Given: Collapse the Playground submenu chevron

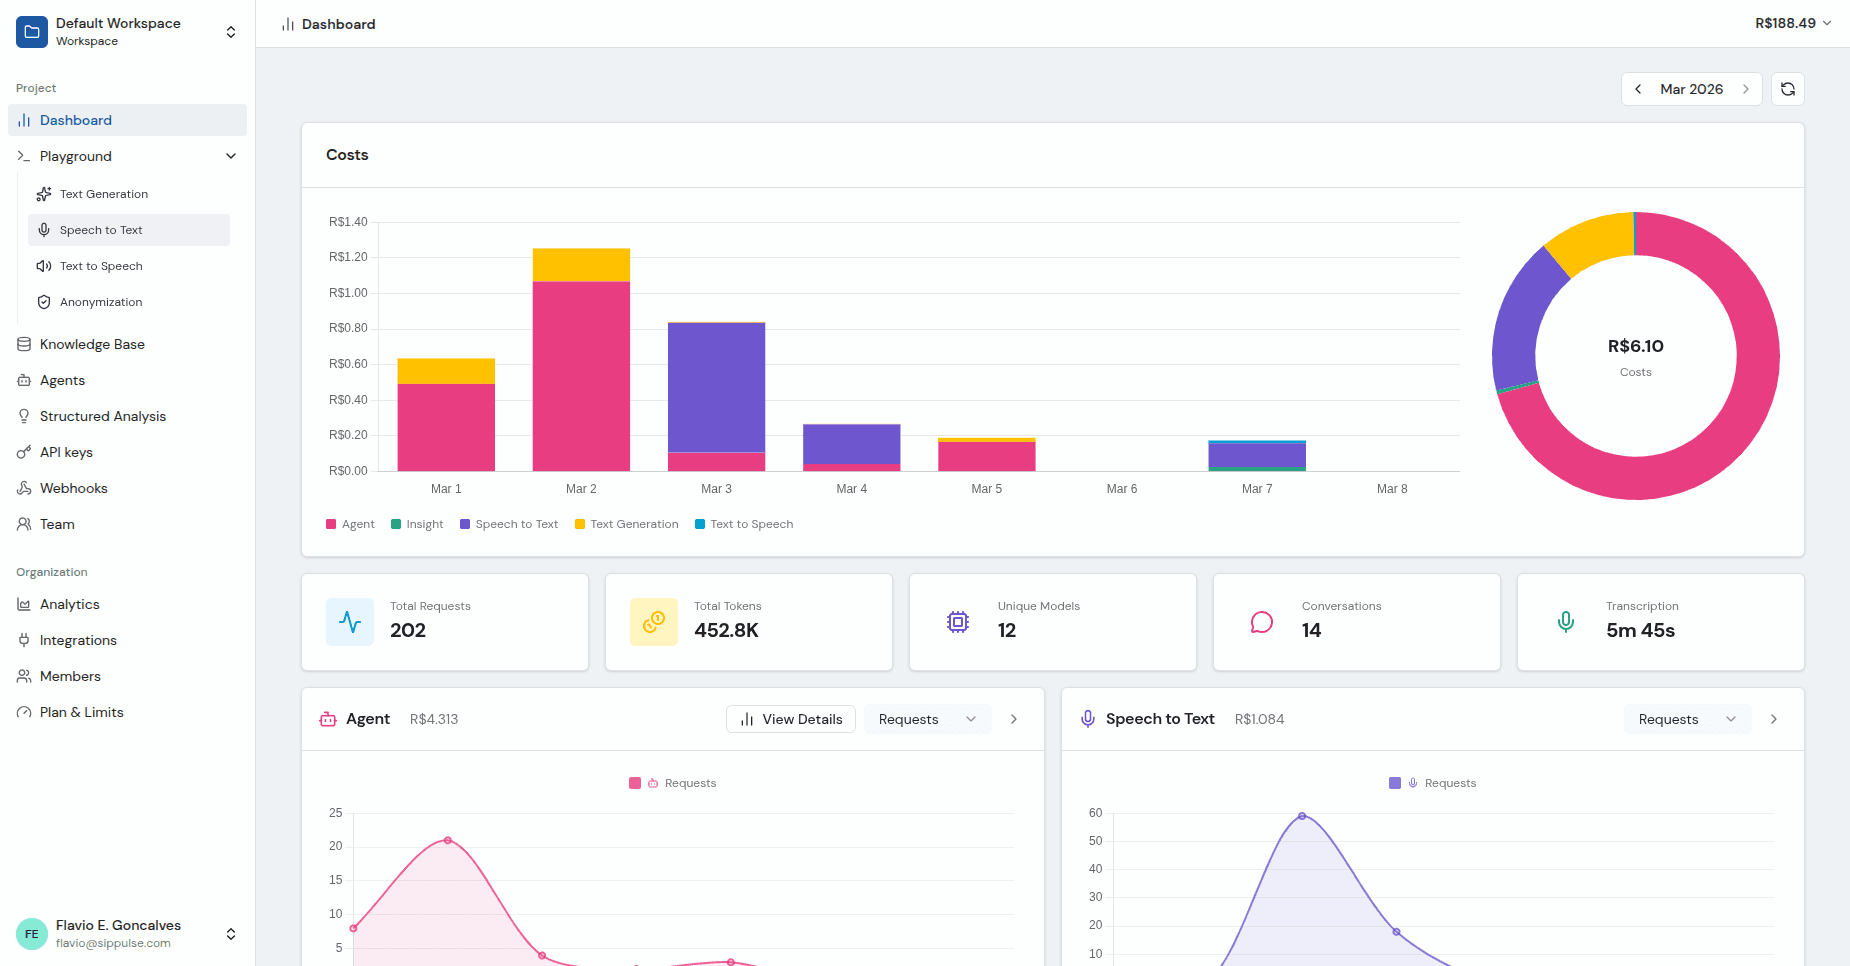Looking at the screenshot, I should click(231, 156).
